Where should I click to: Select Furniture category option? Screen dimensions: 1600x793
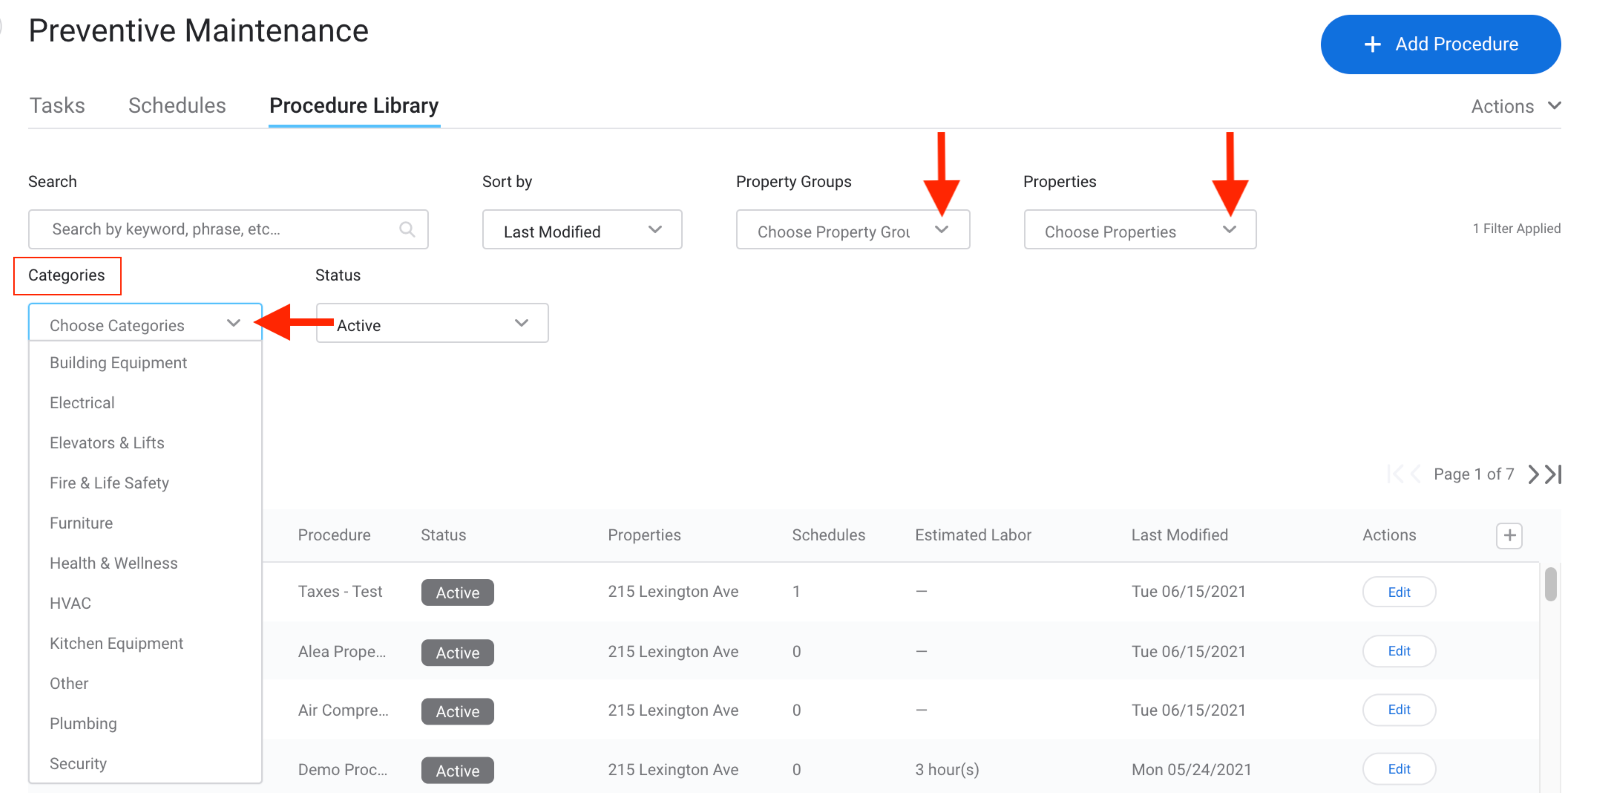coord(145,523)
